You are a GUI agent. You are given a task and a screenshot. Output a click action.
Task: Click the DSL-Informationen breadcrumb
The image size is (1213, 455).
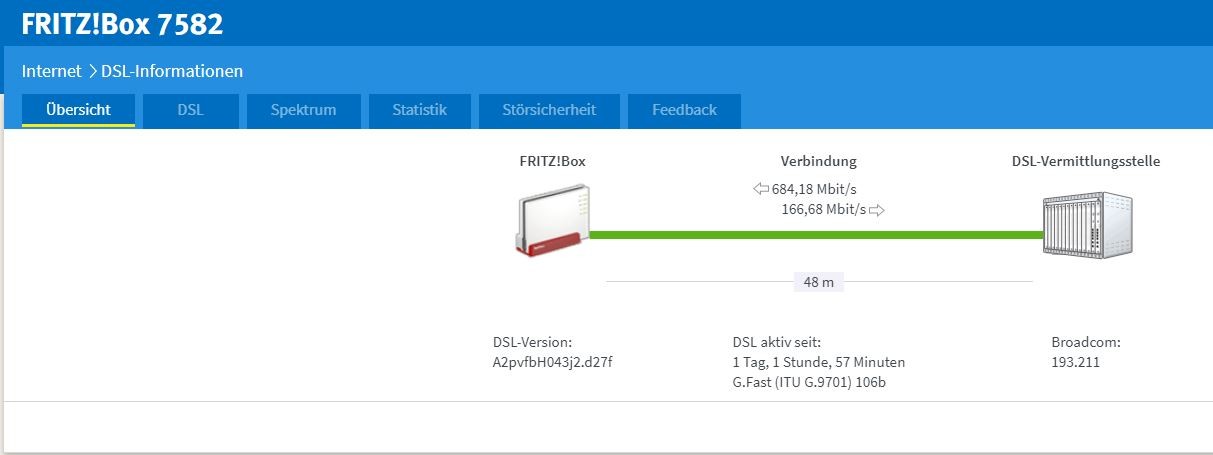click(172, 72)
